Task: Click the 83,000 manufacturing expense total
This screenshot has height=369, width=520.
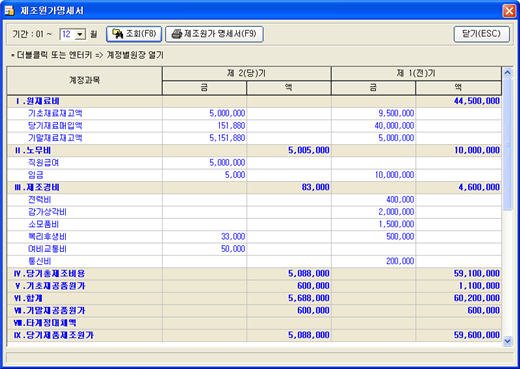Action: click(316, 187)
